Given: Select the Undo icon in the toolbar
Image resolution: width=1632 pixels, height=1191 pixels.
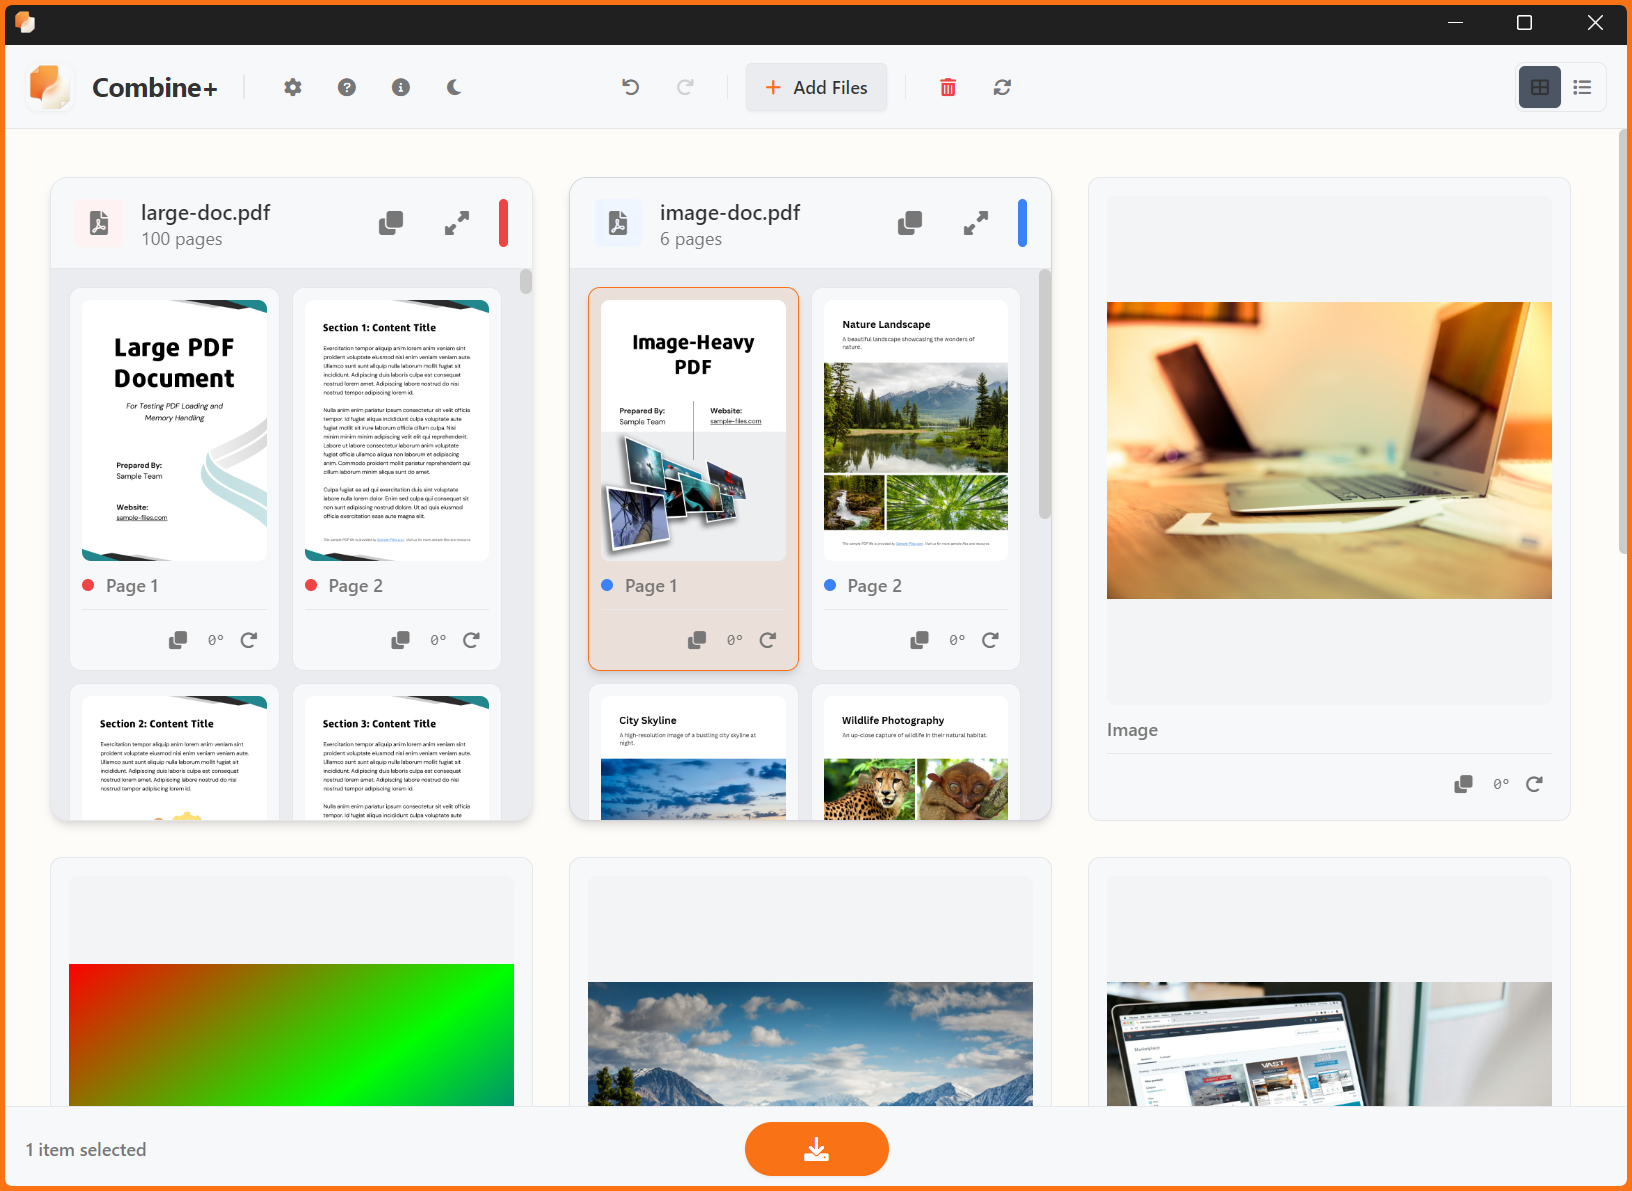Looking at the screenshot, I should point(630,87).
